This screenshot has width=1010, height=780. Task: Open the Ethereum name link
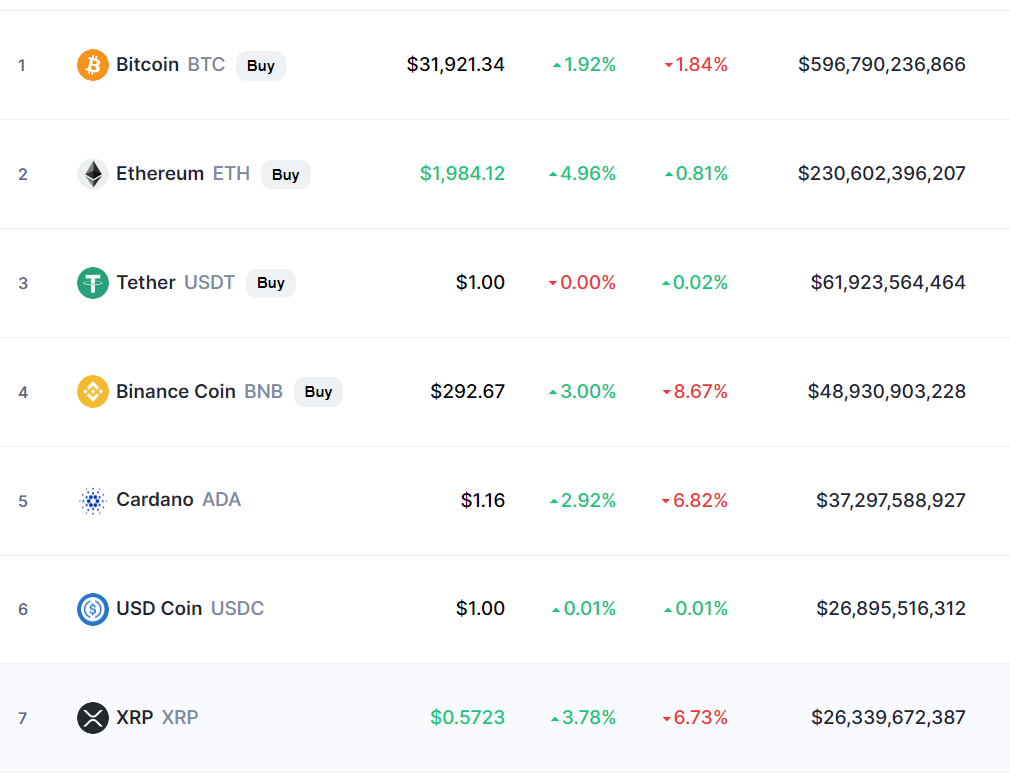[160, 173]
